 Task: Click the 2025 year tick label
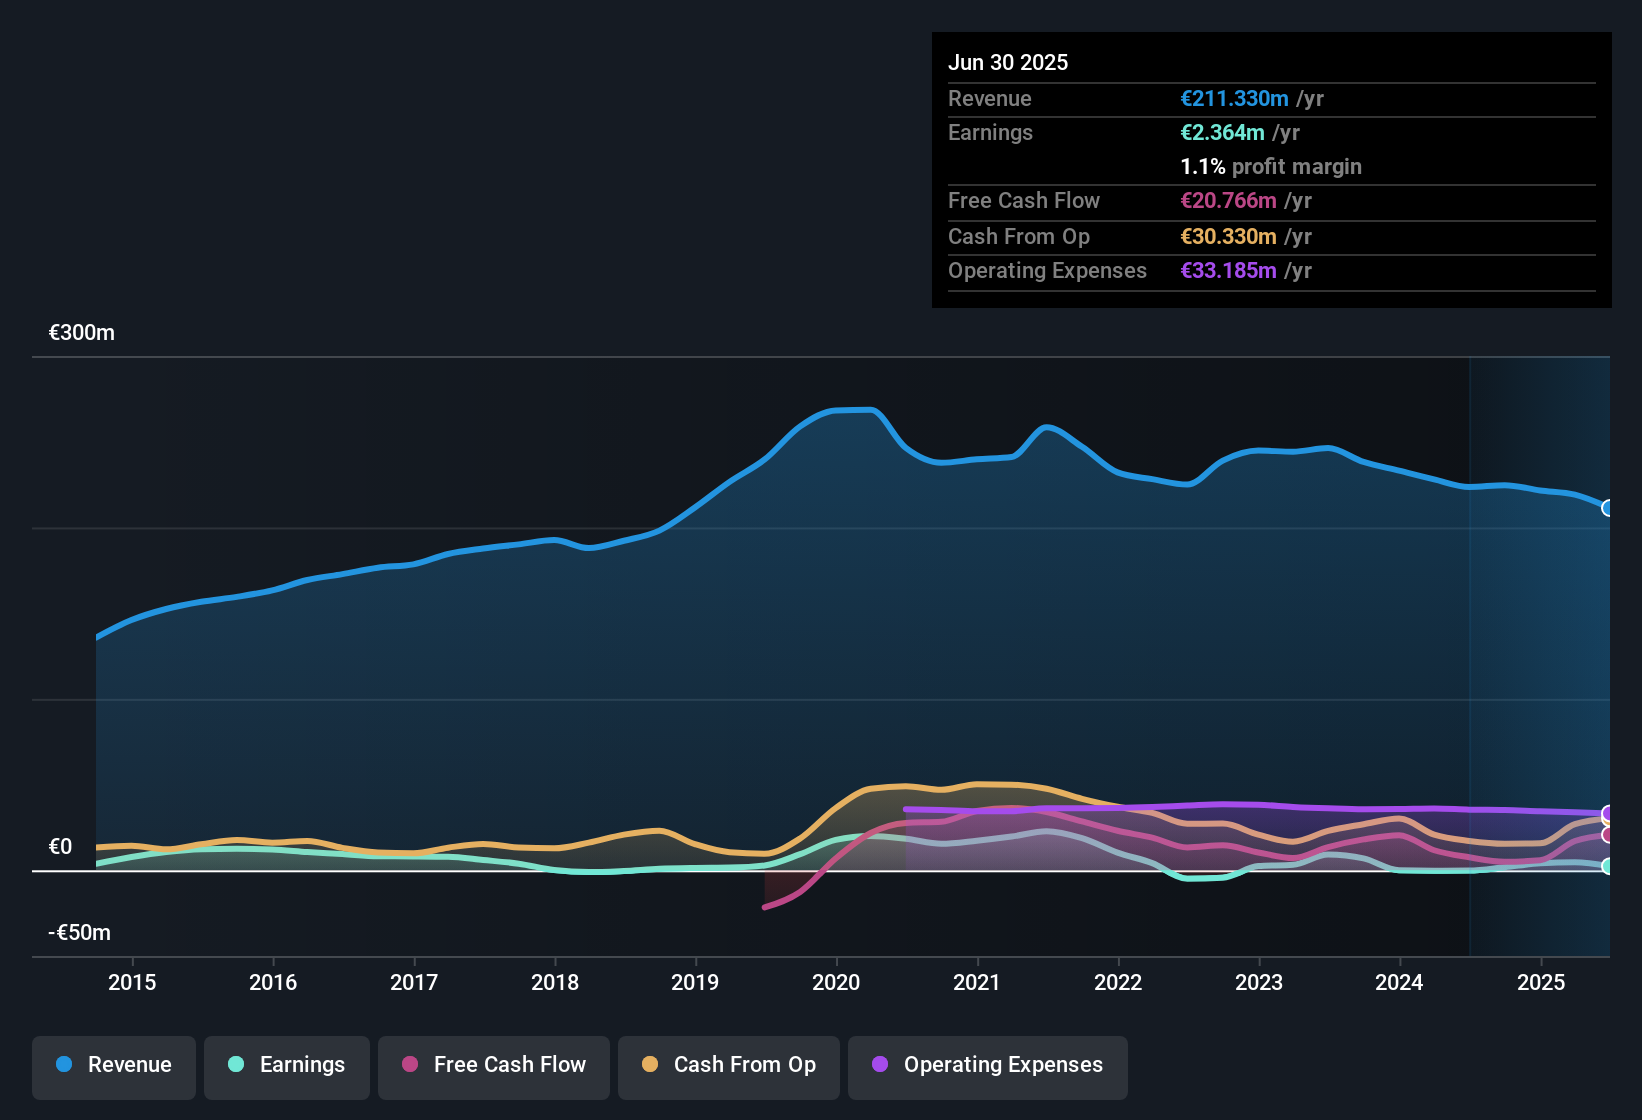[1541, 982]
